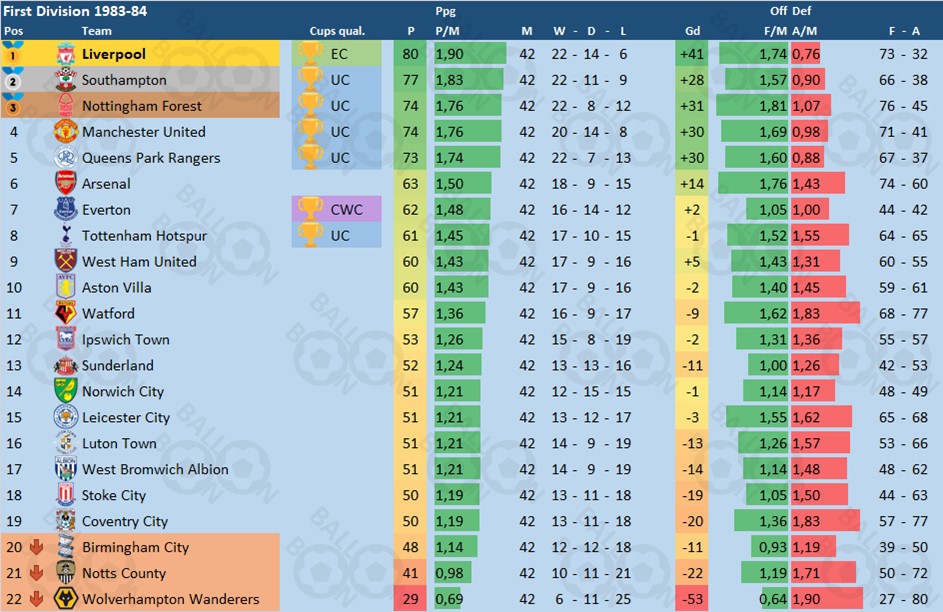
Task: Click Everton's CWC trophy icon
Action: (x=310, y=209)
